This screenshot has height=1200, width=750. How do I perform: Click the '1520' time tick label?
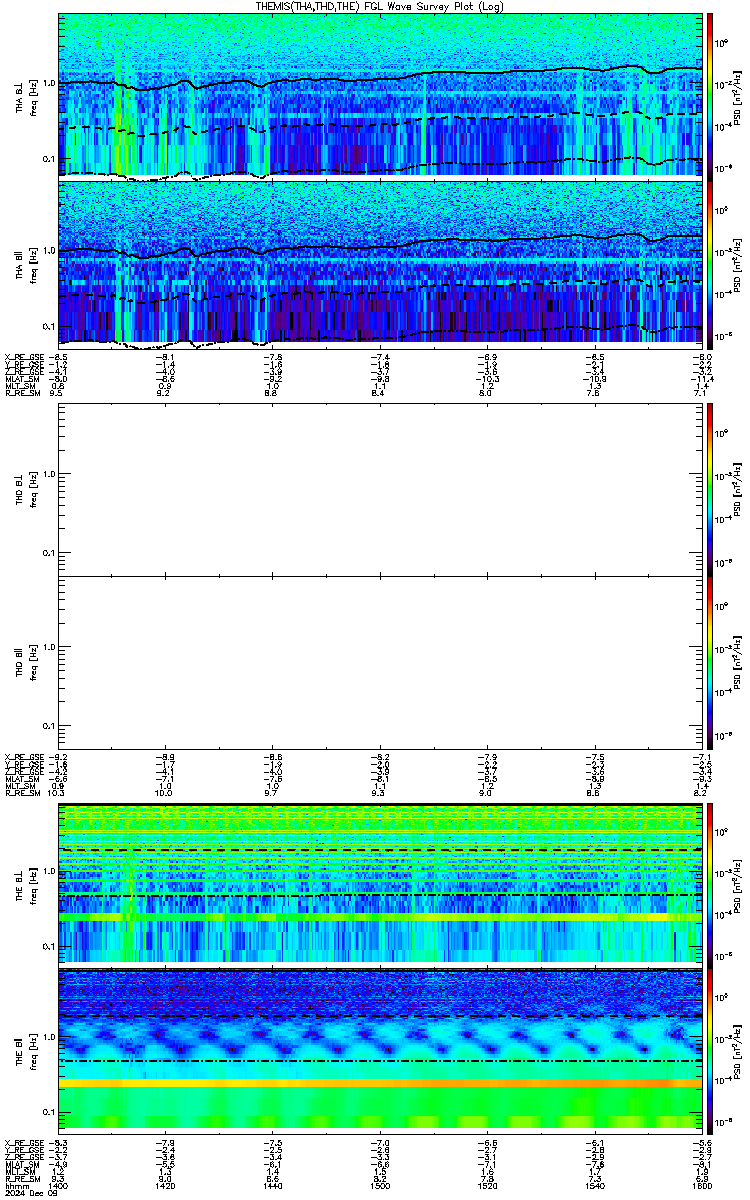point(487,1185)
